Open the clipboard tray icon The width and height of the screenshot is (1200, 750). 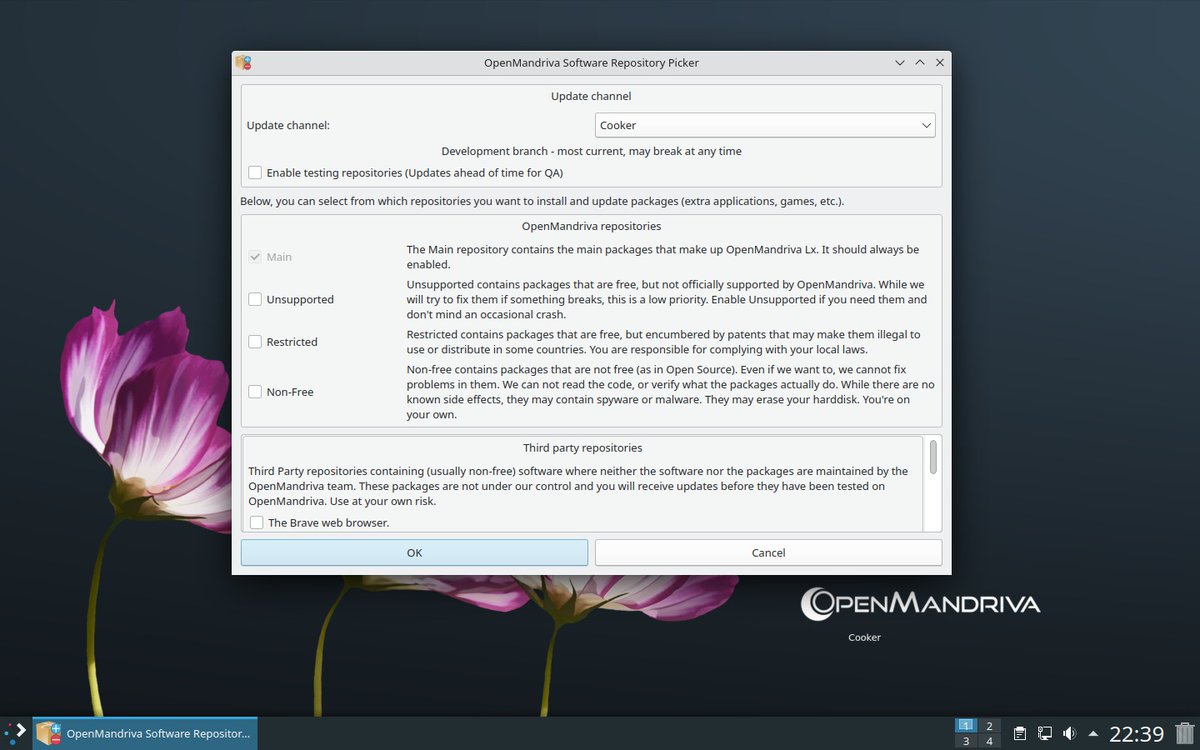tap(1019, 734)
